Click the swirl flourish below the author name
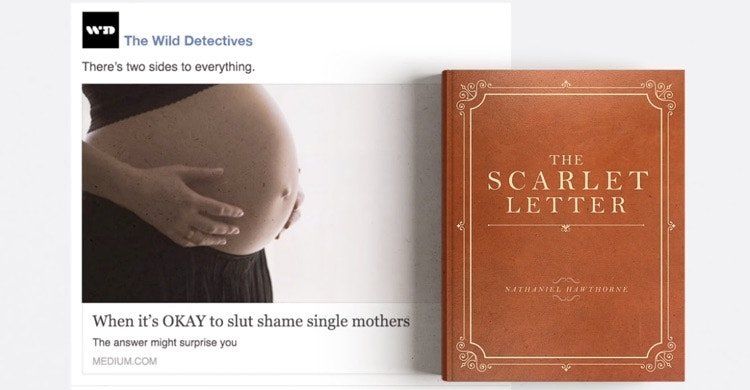 (566, 298)
